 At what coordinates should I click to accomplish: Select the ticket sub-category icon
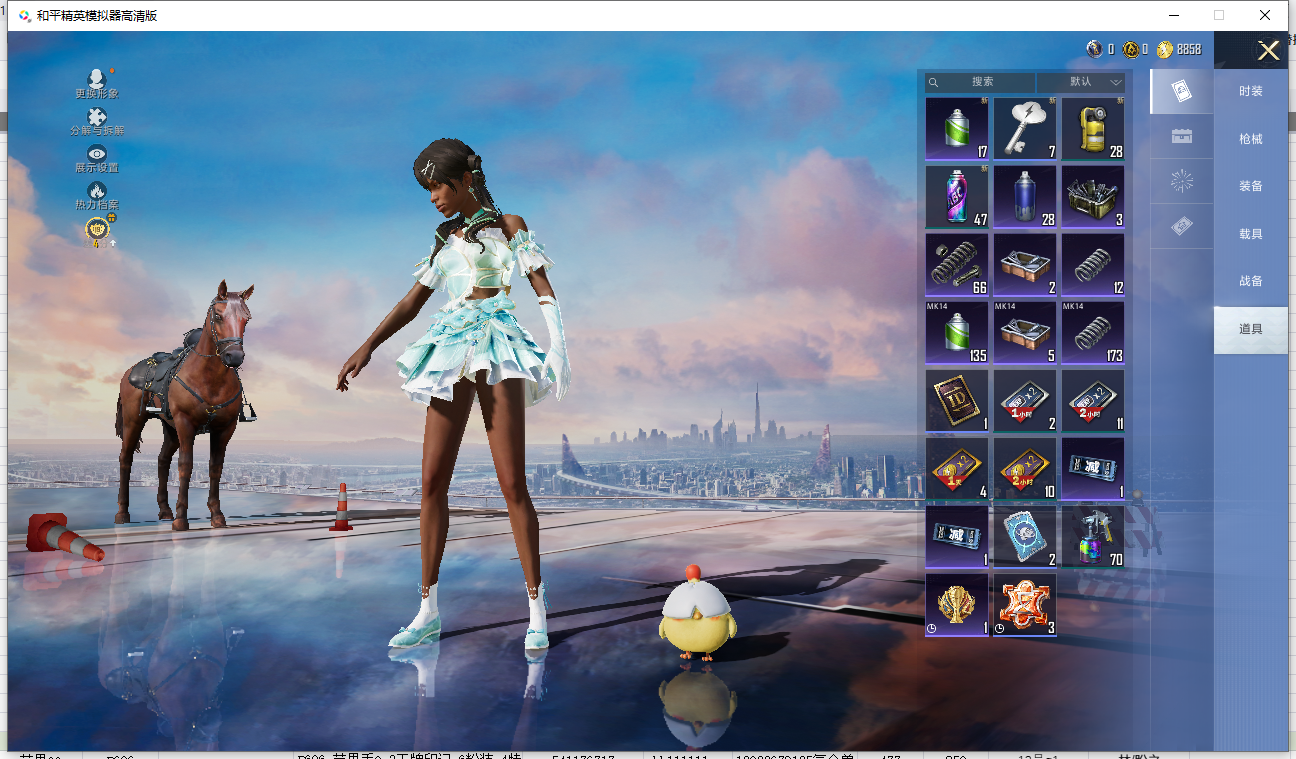(x=1181, y=227)
